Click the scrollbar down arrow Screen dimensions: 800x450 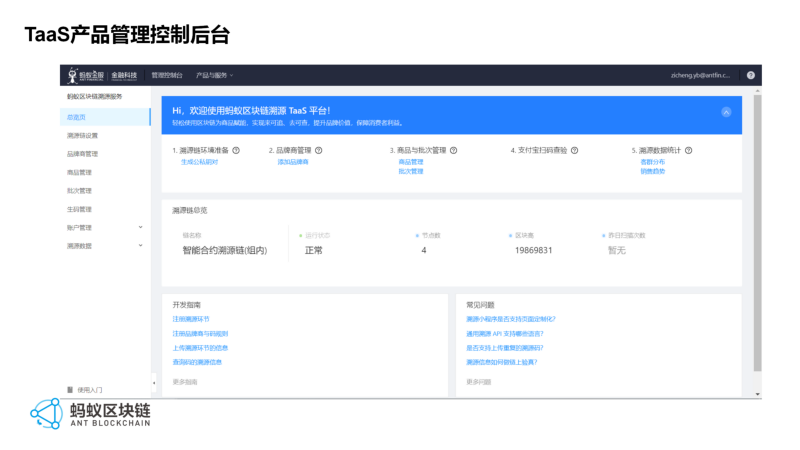coord(758,394)
